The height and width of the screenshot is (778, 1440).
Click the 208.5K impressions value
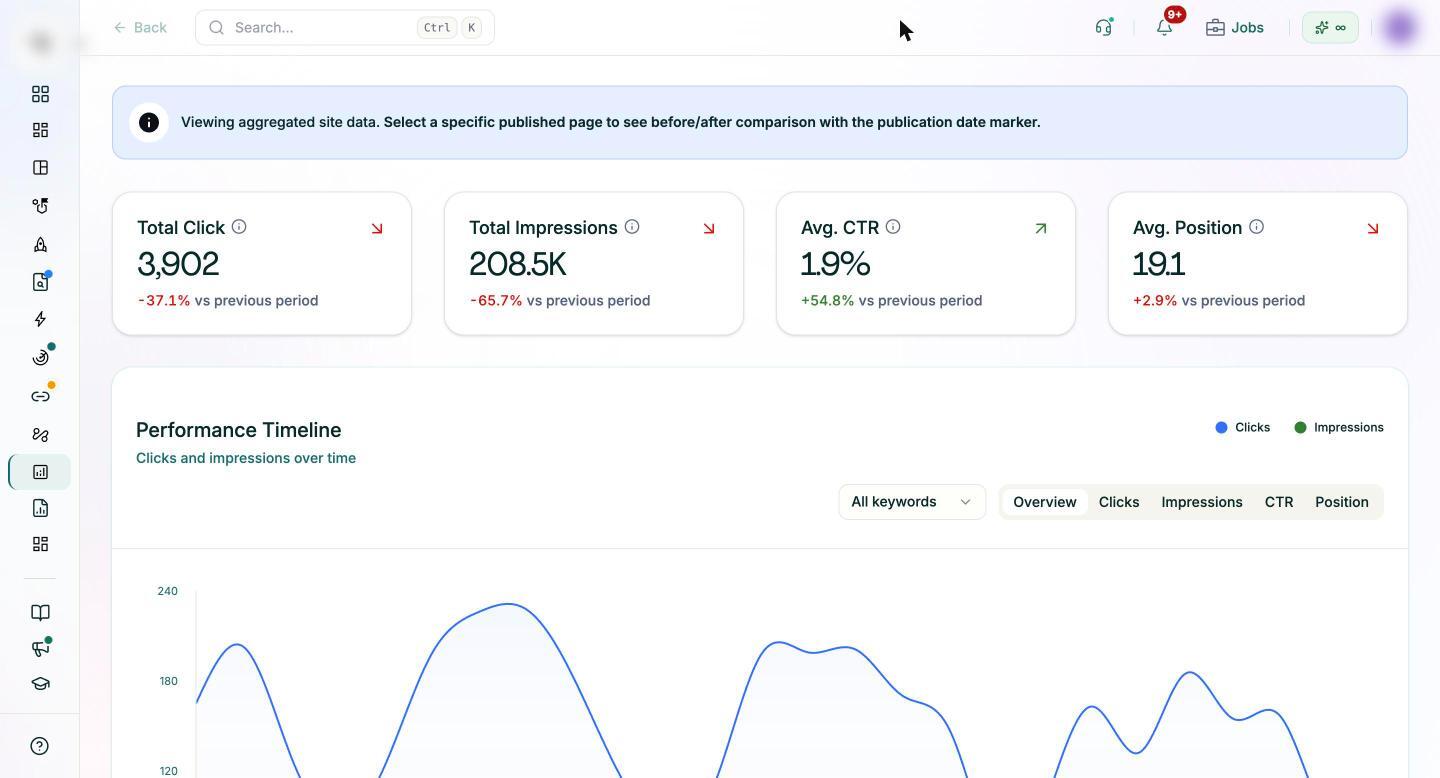518,264
